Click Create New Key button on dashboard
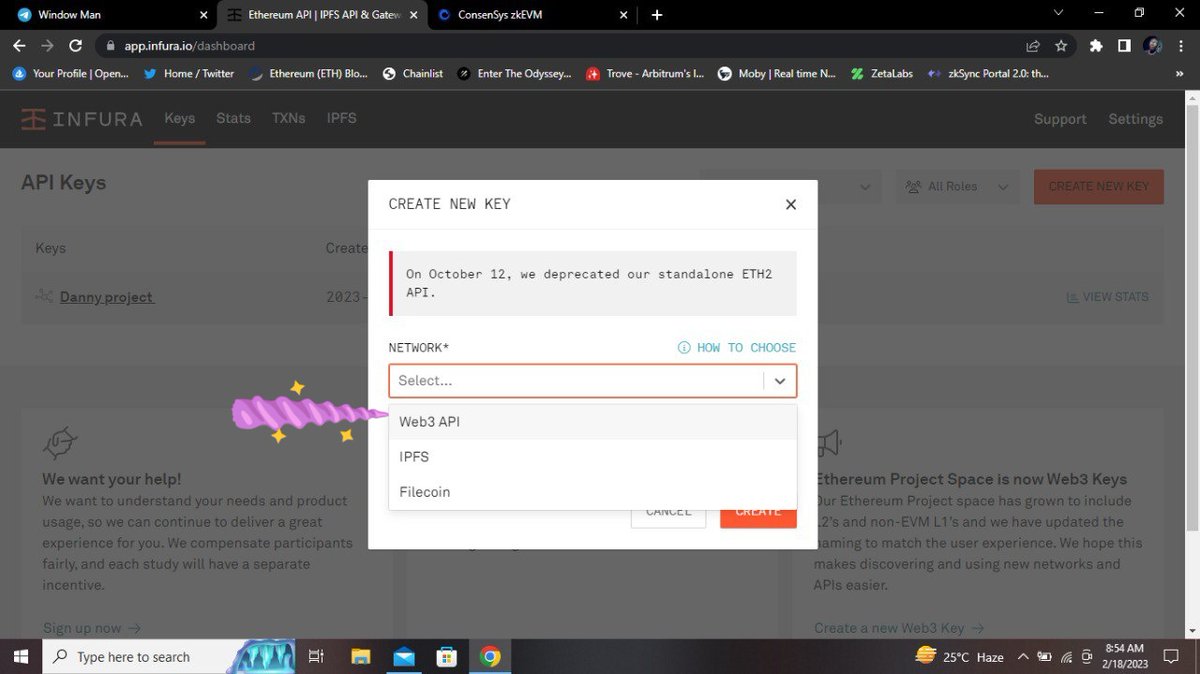This screenshot has height=674, width=1200. click(1099, 187)
